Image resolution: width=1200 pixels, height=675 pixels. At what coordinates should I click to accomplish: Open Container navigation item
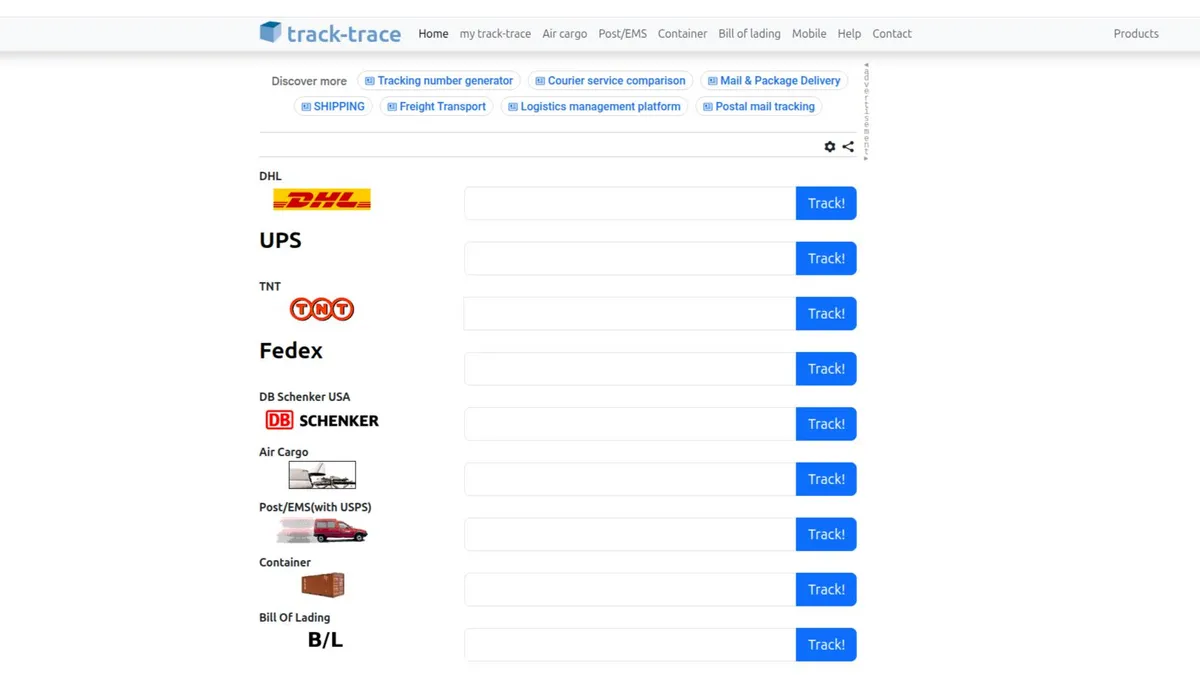(x=683, y=33)
